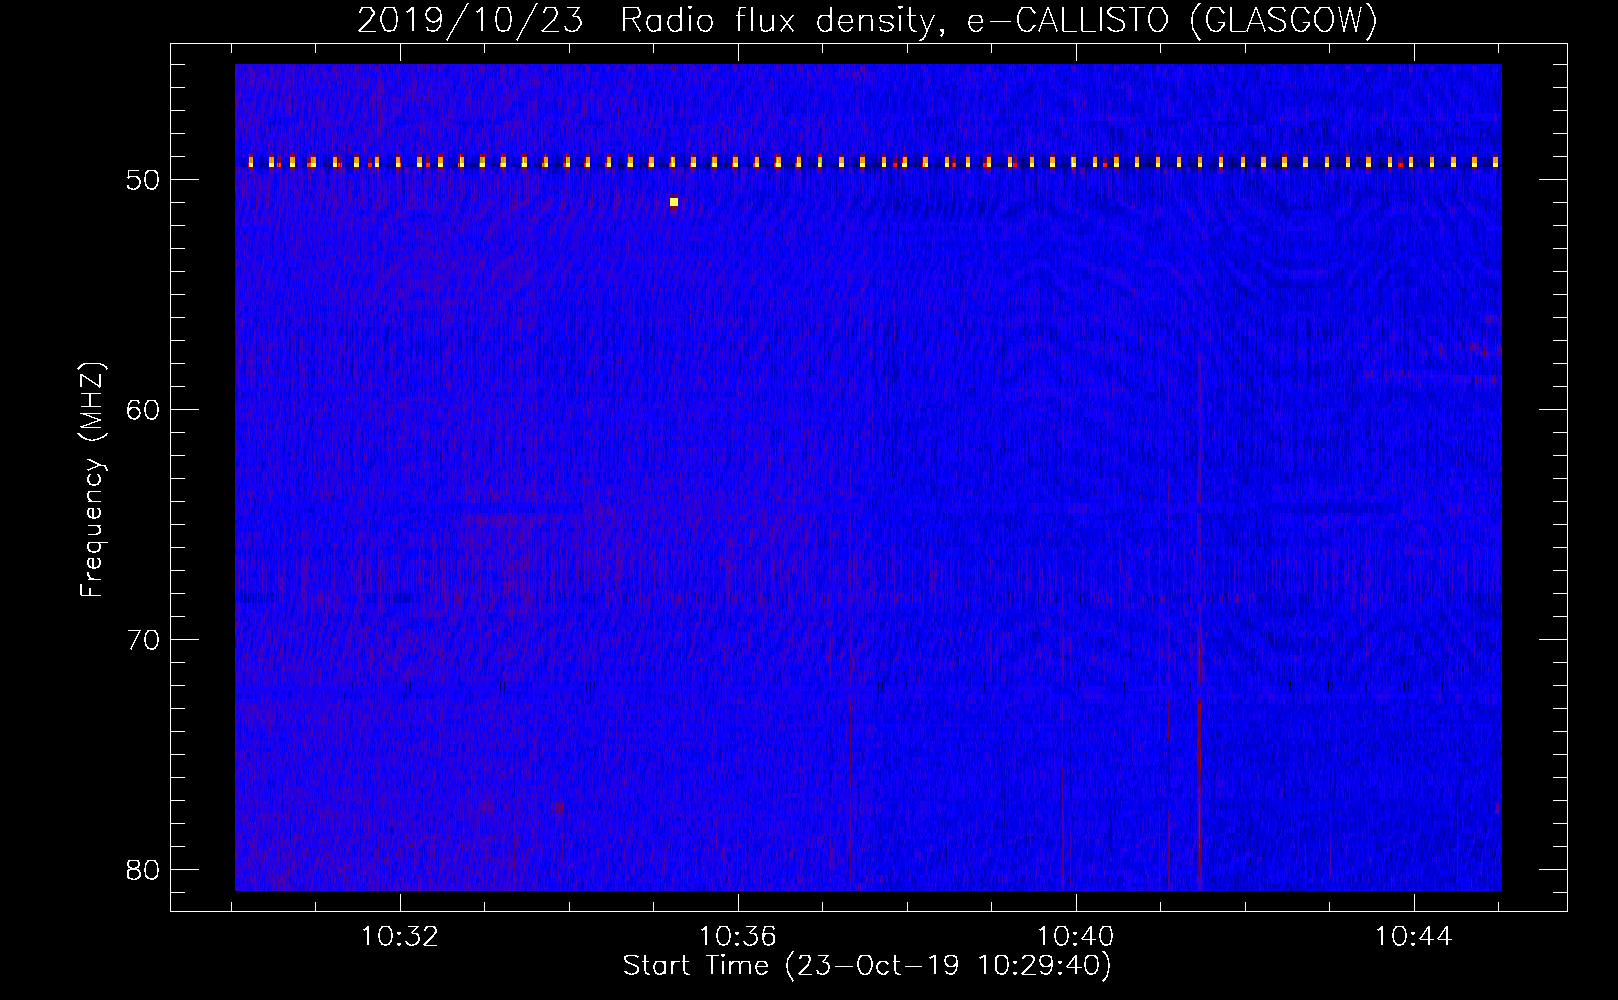Click the 60 frequency tick label

144,409
